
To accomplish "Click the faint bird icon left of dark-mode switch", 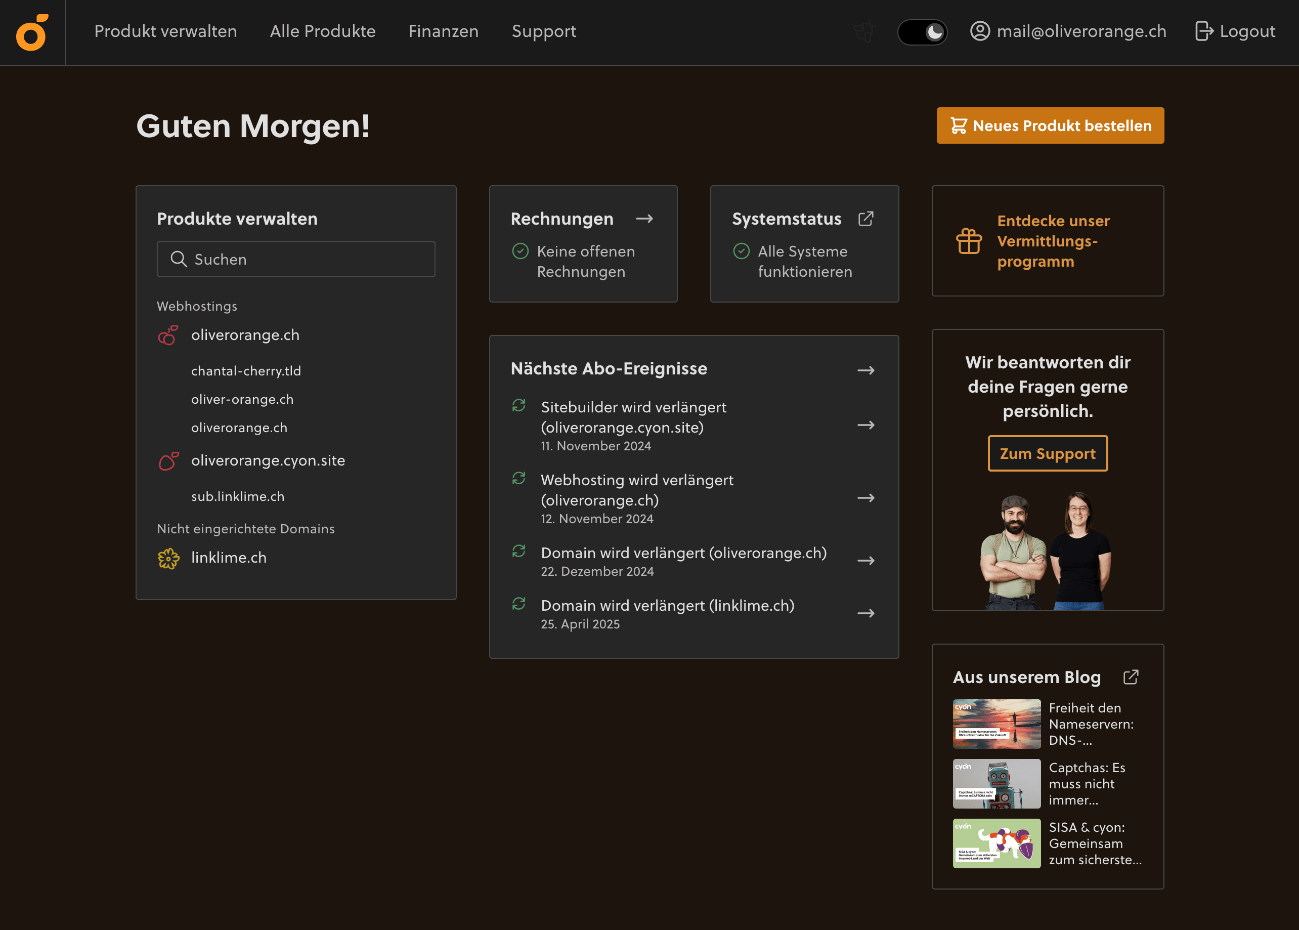I will point(864,32).
